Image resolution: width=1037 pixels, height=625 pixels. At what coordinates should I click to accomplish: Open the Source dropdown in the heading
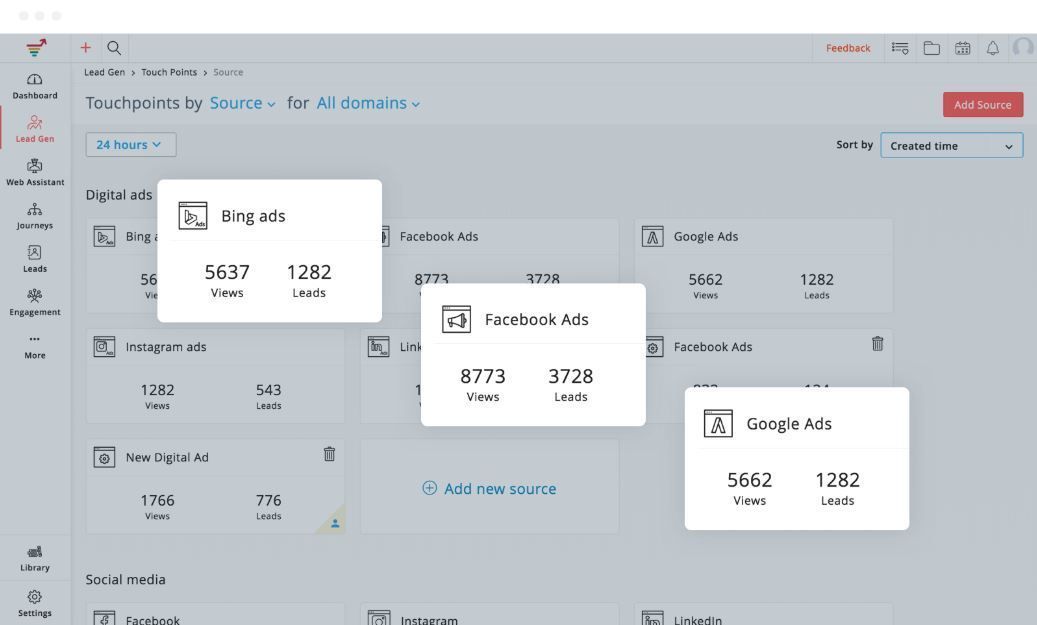pos(241,103)
